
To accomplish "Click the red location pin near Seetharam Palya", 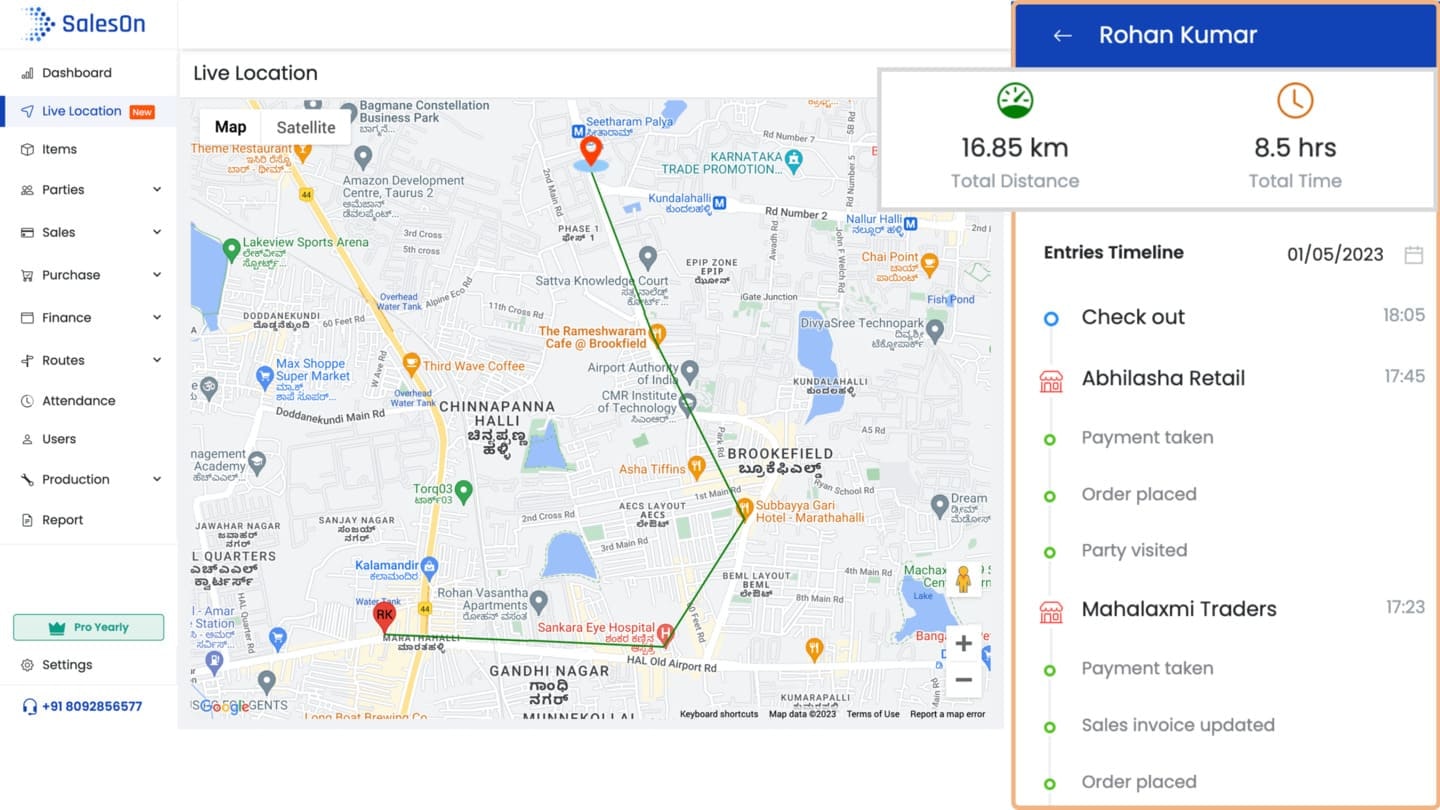I will pyautogui.click(x=591, y=151).
